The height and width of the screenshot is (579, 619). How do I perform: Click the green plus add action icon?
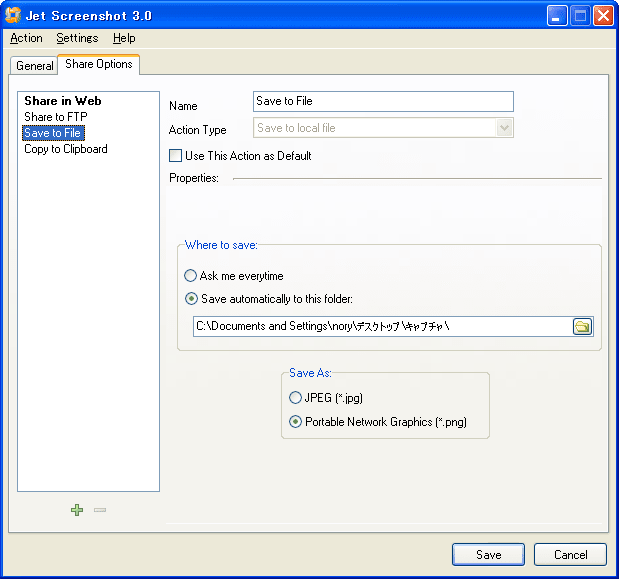(77, 510)
